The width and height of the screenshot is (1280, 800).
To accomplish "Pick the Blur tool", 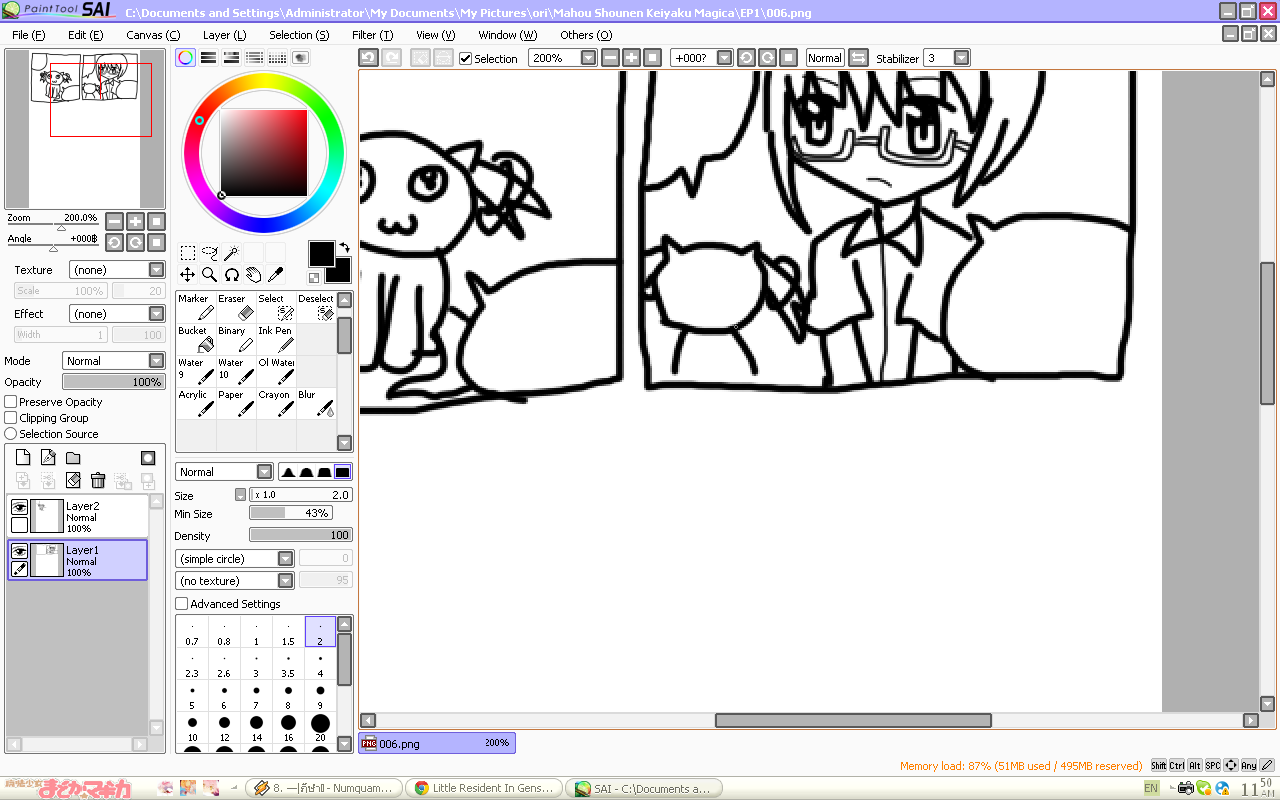I will (316, 403).
